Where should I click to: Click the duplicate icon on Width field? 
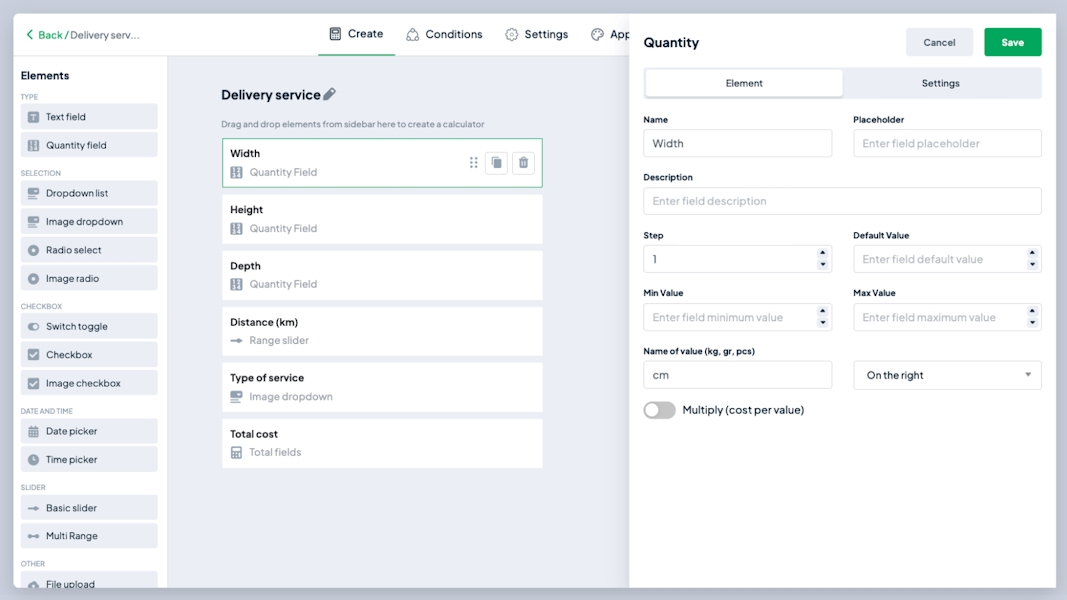point(496,163)
